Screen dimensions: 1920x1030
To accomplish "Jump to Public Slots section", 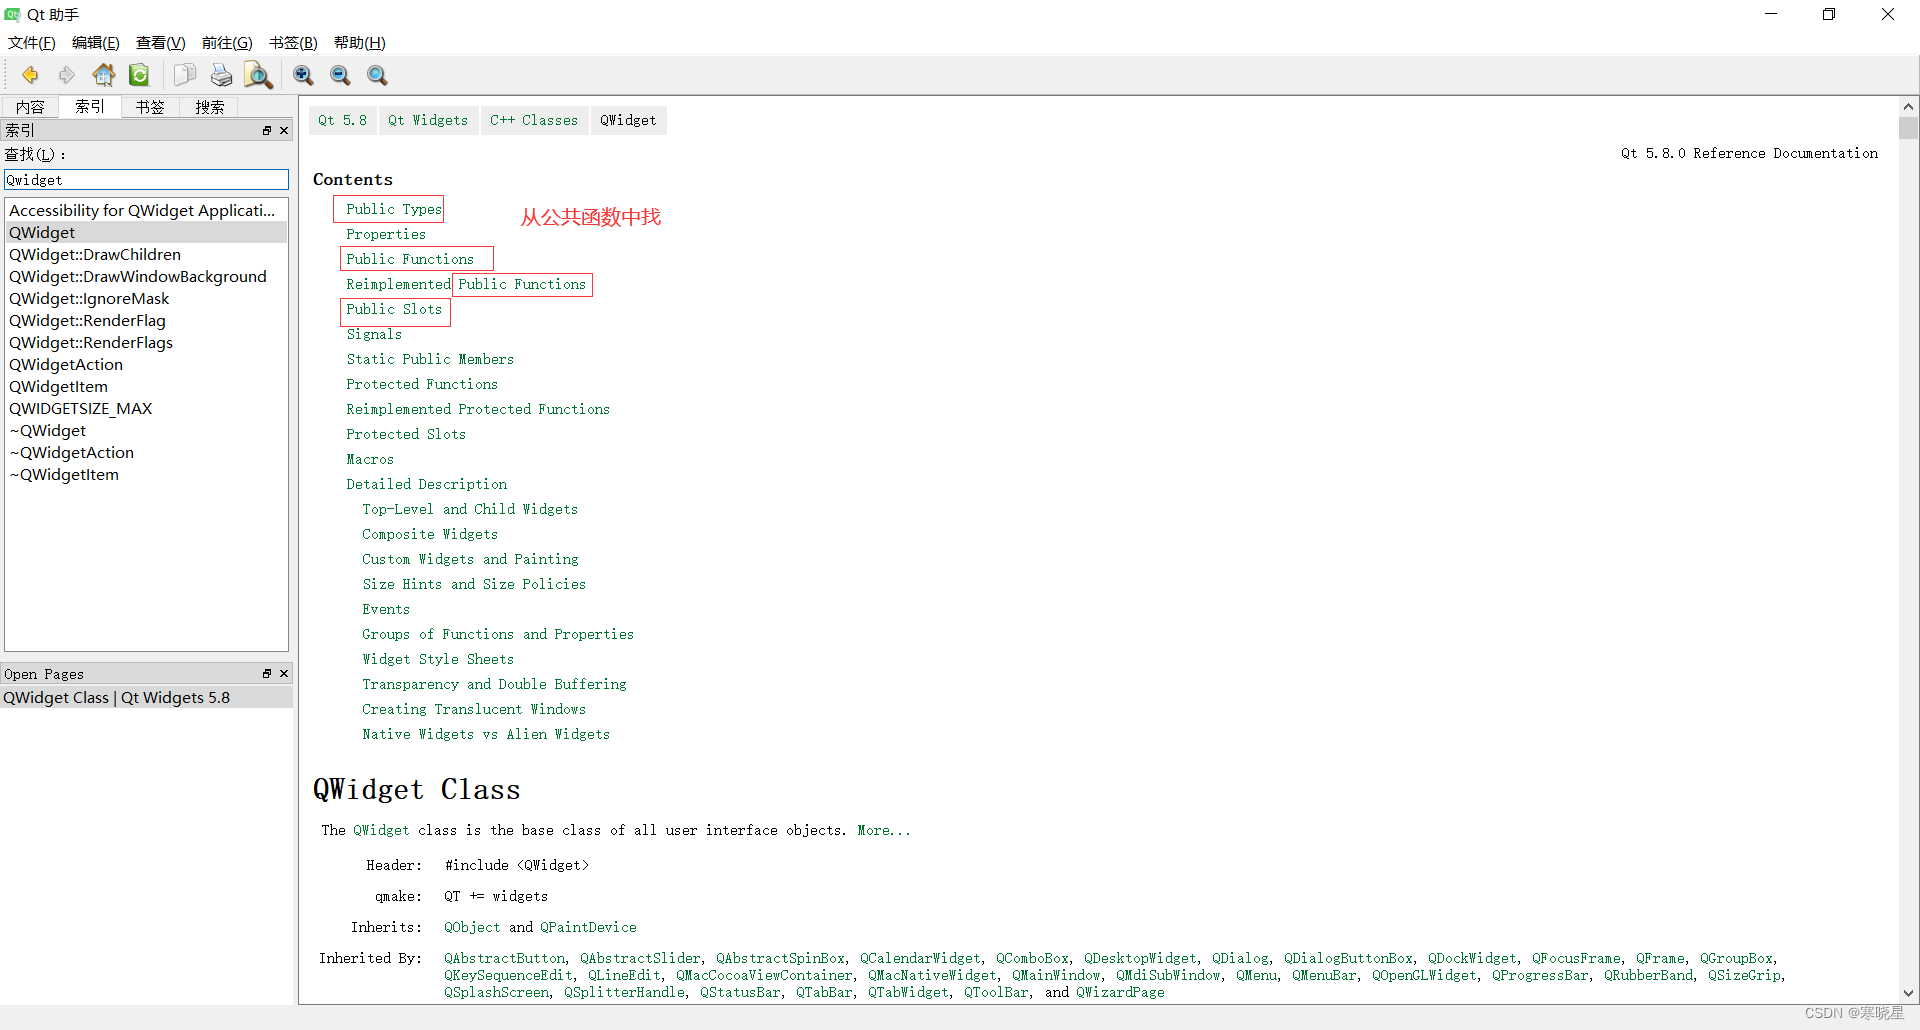I will click(x=394, y=309).
